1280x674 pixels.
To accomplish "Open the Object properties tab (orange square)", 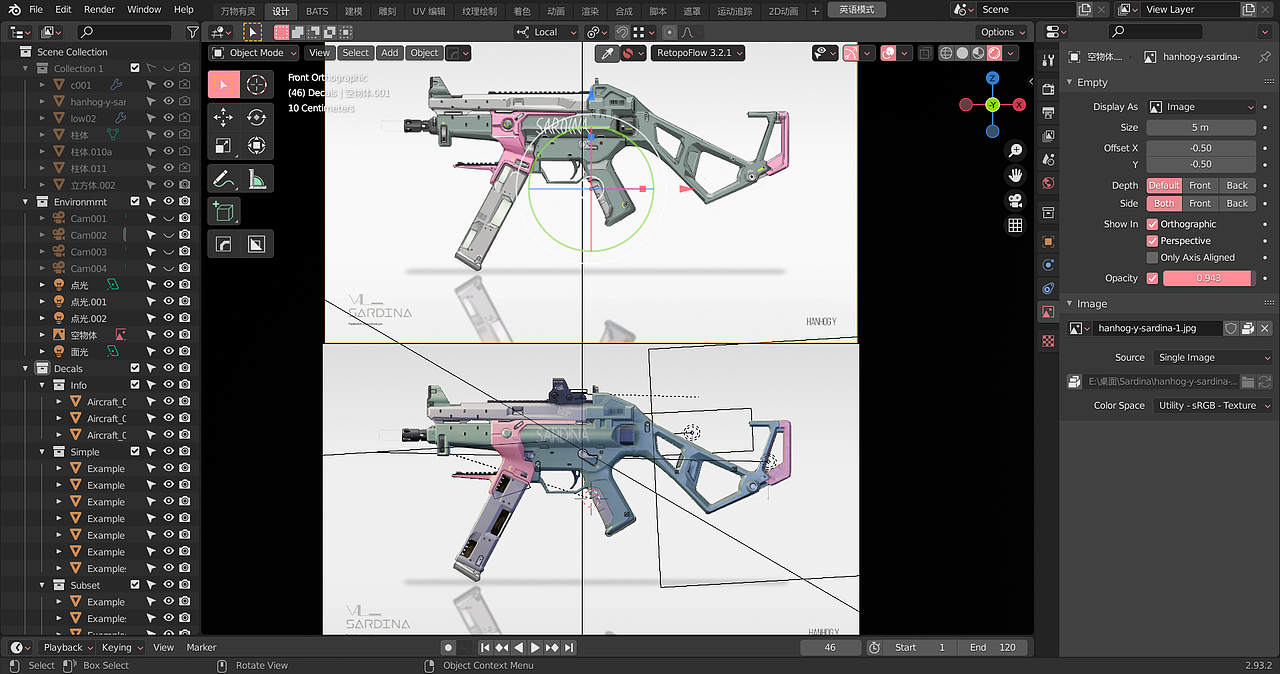I will click(x=1048, y=241).
